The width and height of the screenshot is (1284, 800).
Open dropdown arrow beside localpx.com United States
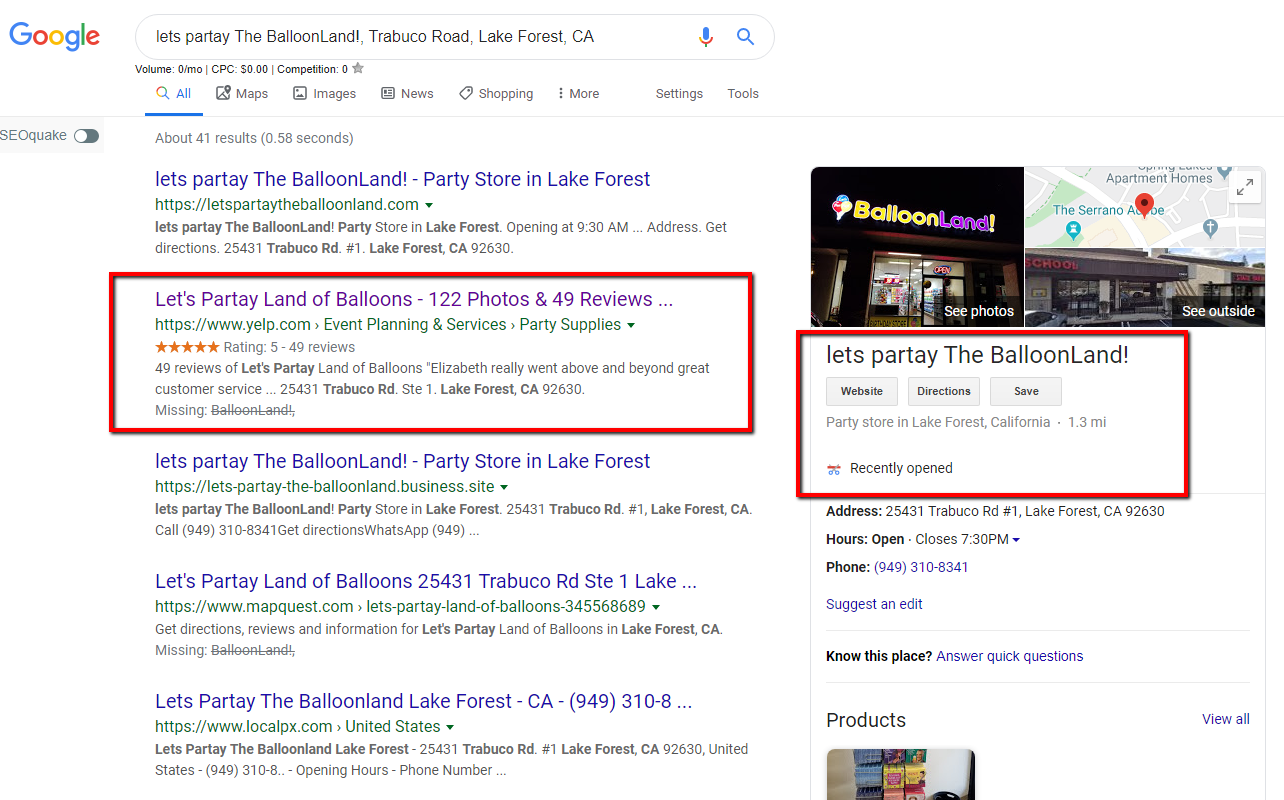click(450, 727)
